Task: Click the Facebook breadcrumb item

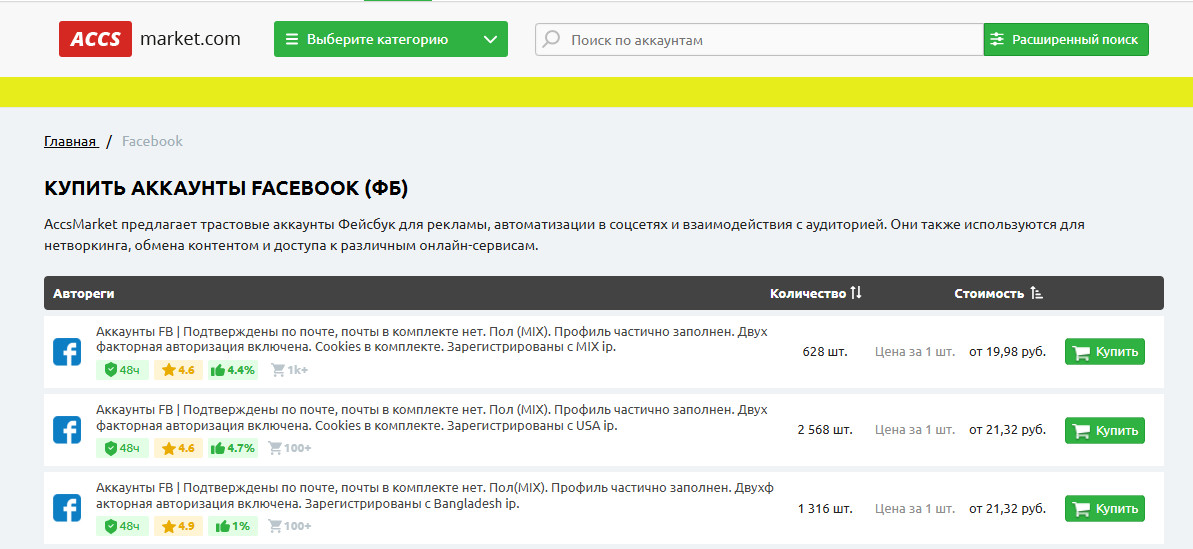Action: (x=152, y=141)
